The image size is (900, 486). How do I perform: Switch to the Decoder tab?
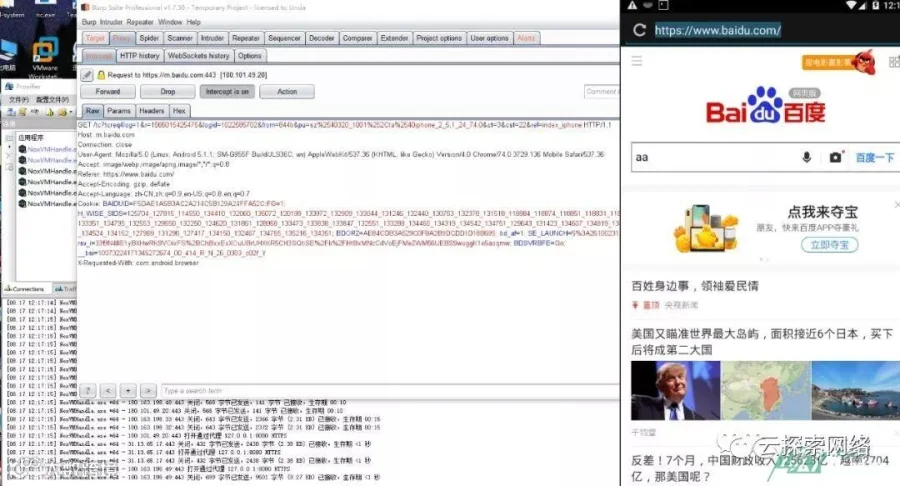pos(321,38)
